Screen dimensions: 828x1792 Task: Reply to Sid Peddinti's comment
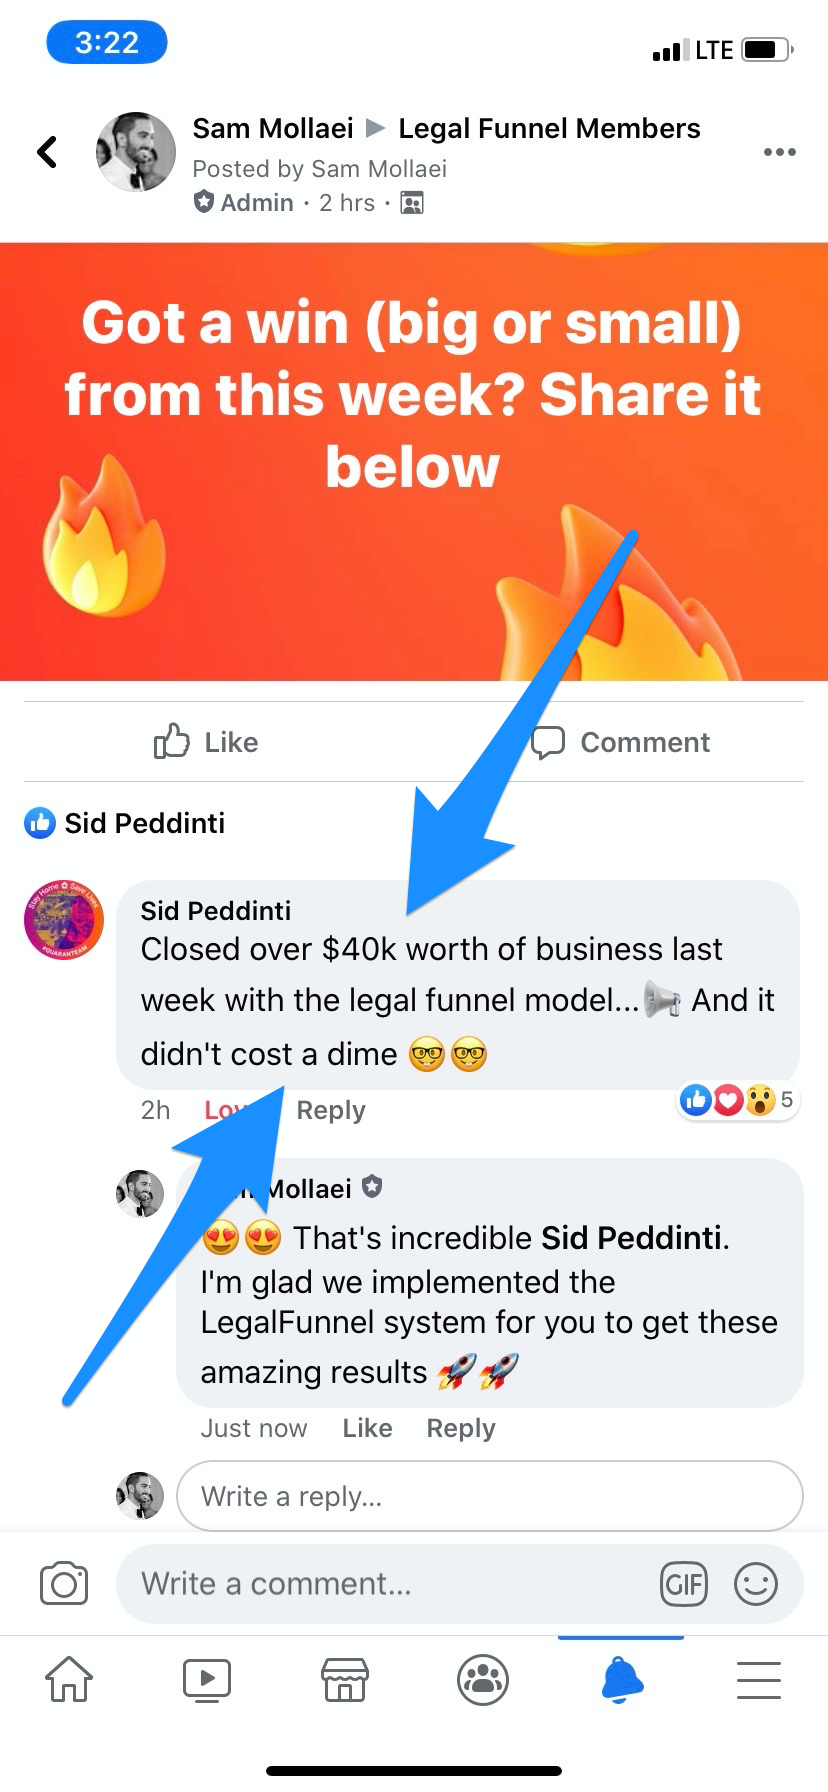pos(331,1110)
